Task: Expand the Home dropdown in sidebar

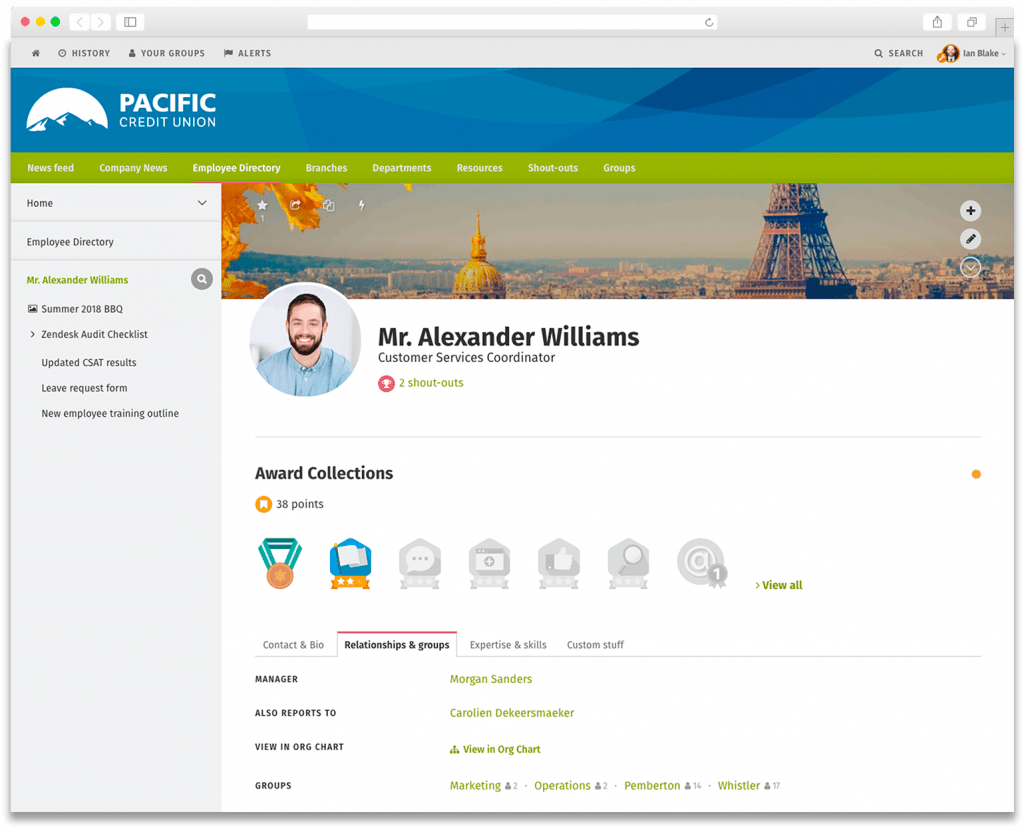Action: (202, 203)
